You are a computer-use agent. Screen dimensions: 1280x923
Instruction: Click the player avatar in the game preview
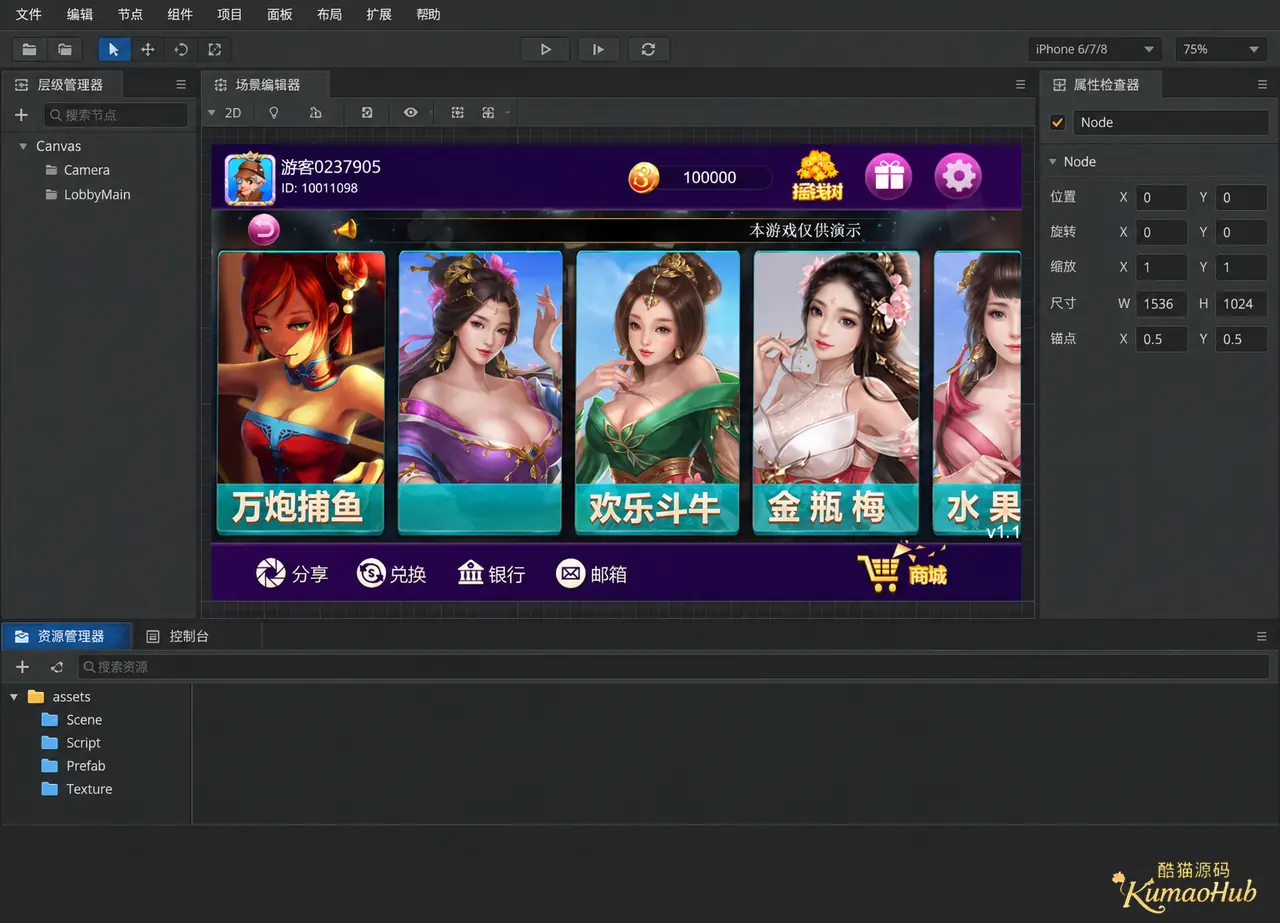click(x=250, y=178)
